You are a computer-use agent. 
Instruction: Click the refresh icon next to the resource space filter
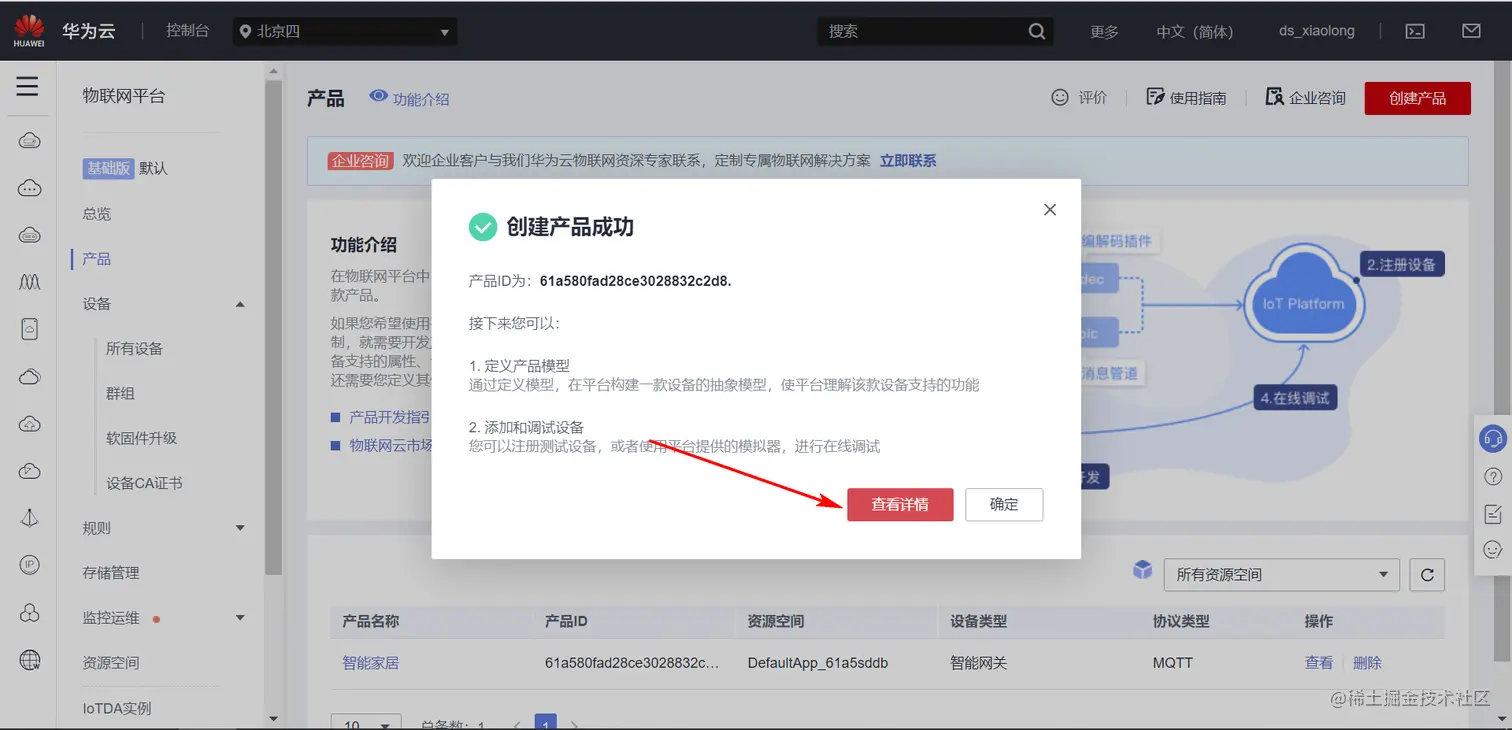pos(1427,575)
